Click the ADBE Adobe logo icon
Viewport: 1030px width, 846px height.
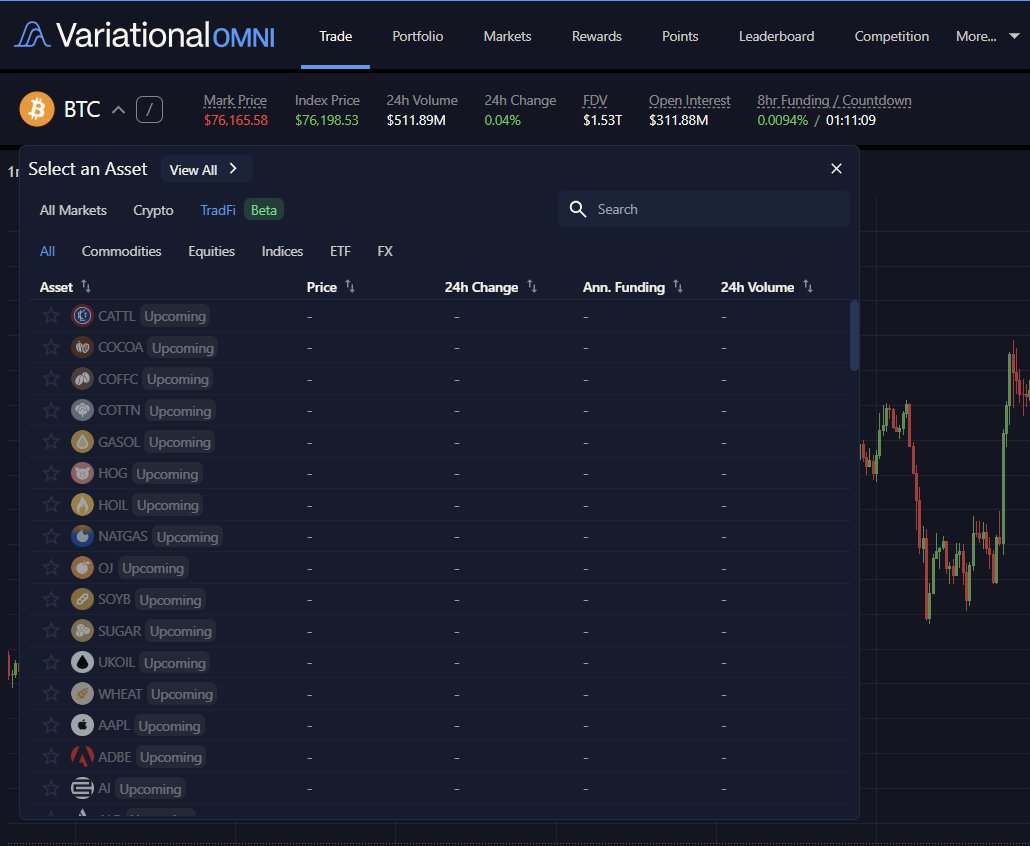click(x=82, y=757)
